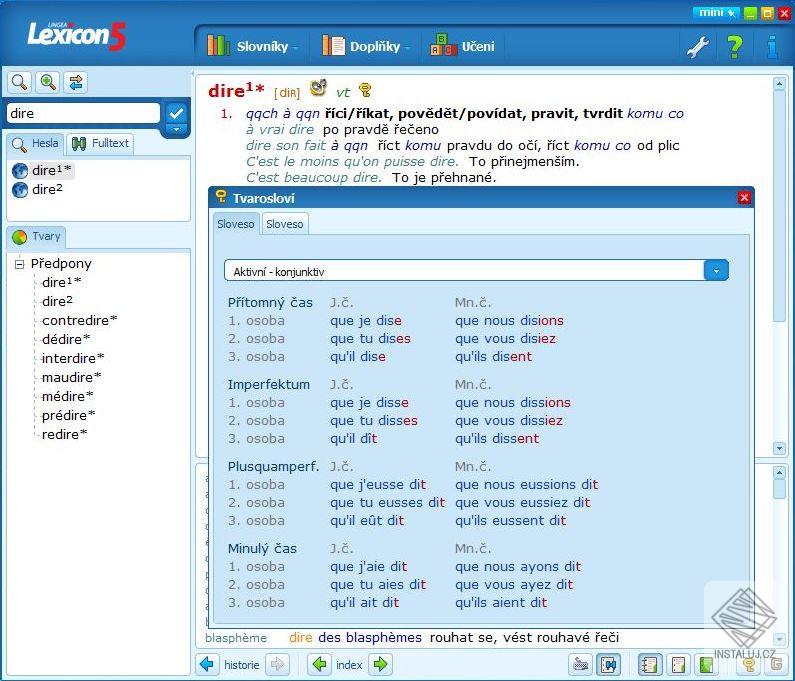The width and height of the screenshot is (795, 681).
Task: Open settings via the wrench icon
Action: coord(698,47)
